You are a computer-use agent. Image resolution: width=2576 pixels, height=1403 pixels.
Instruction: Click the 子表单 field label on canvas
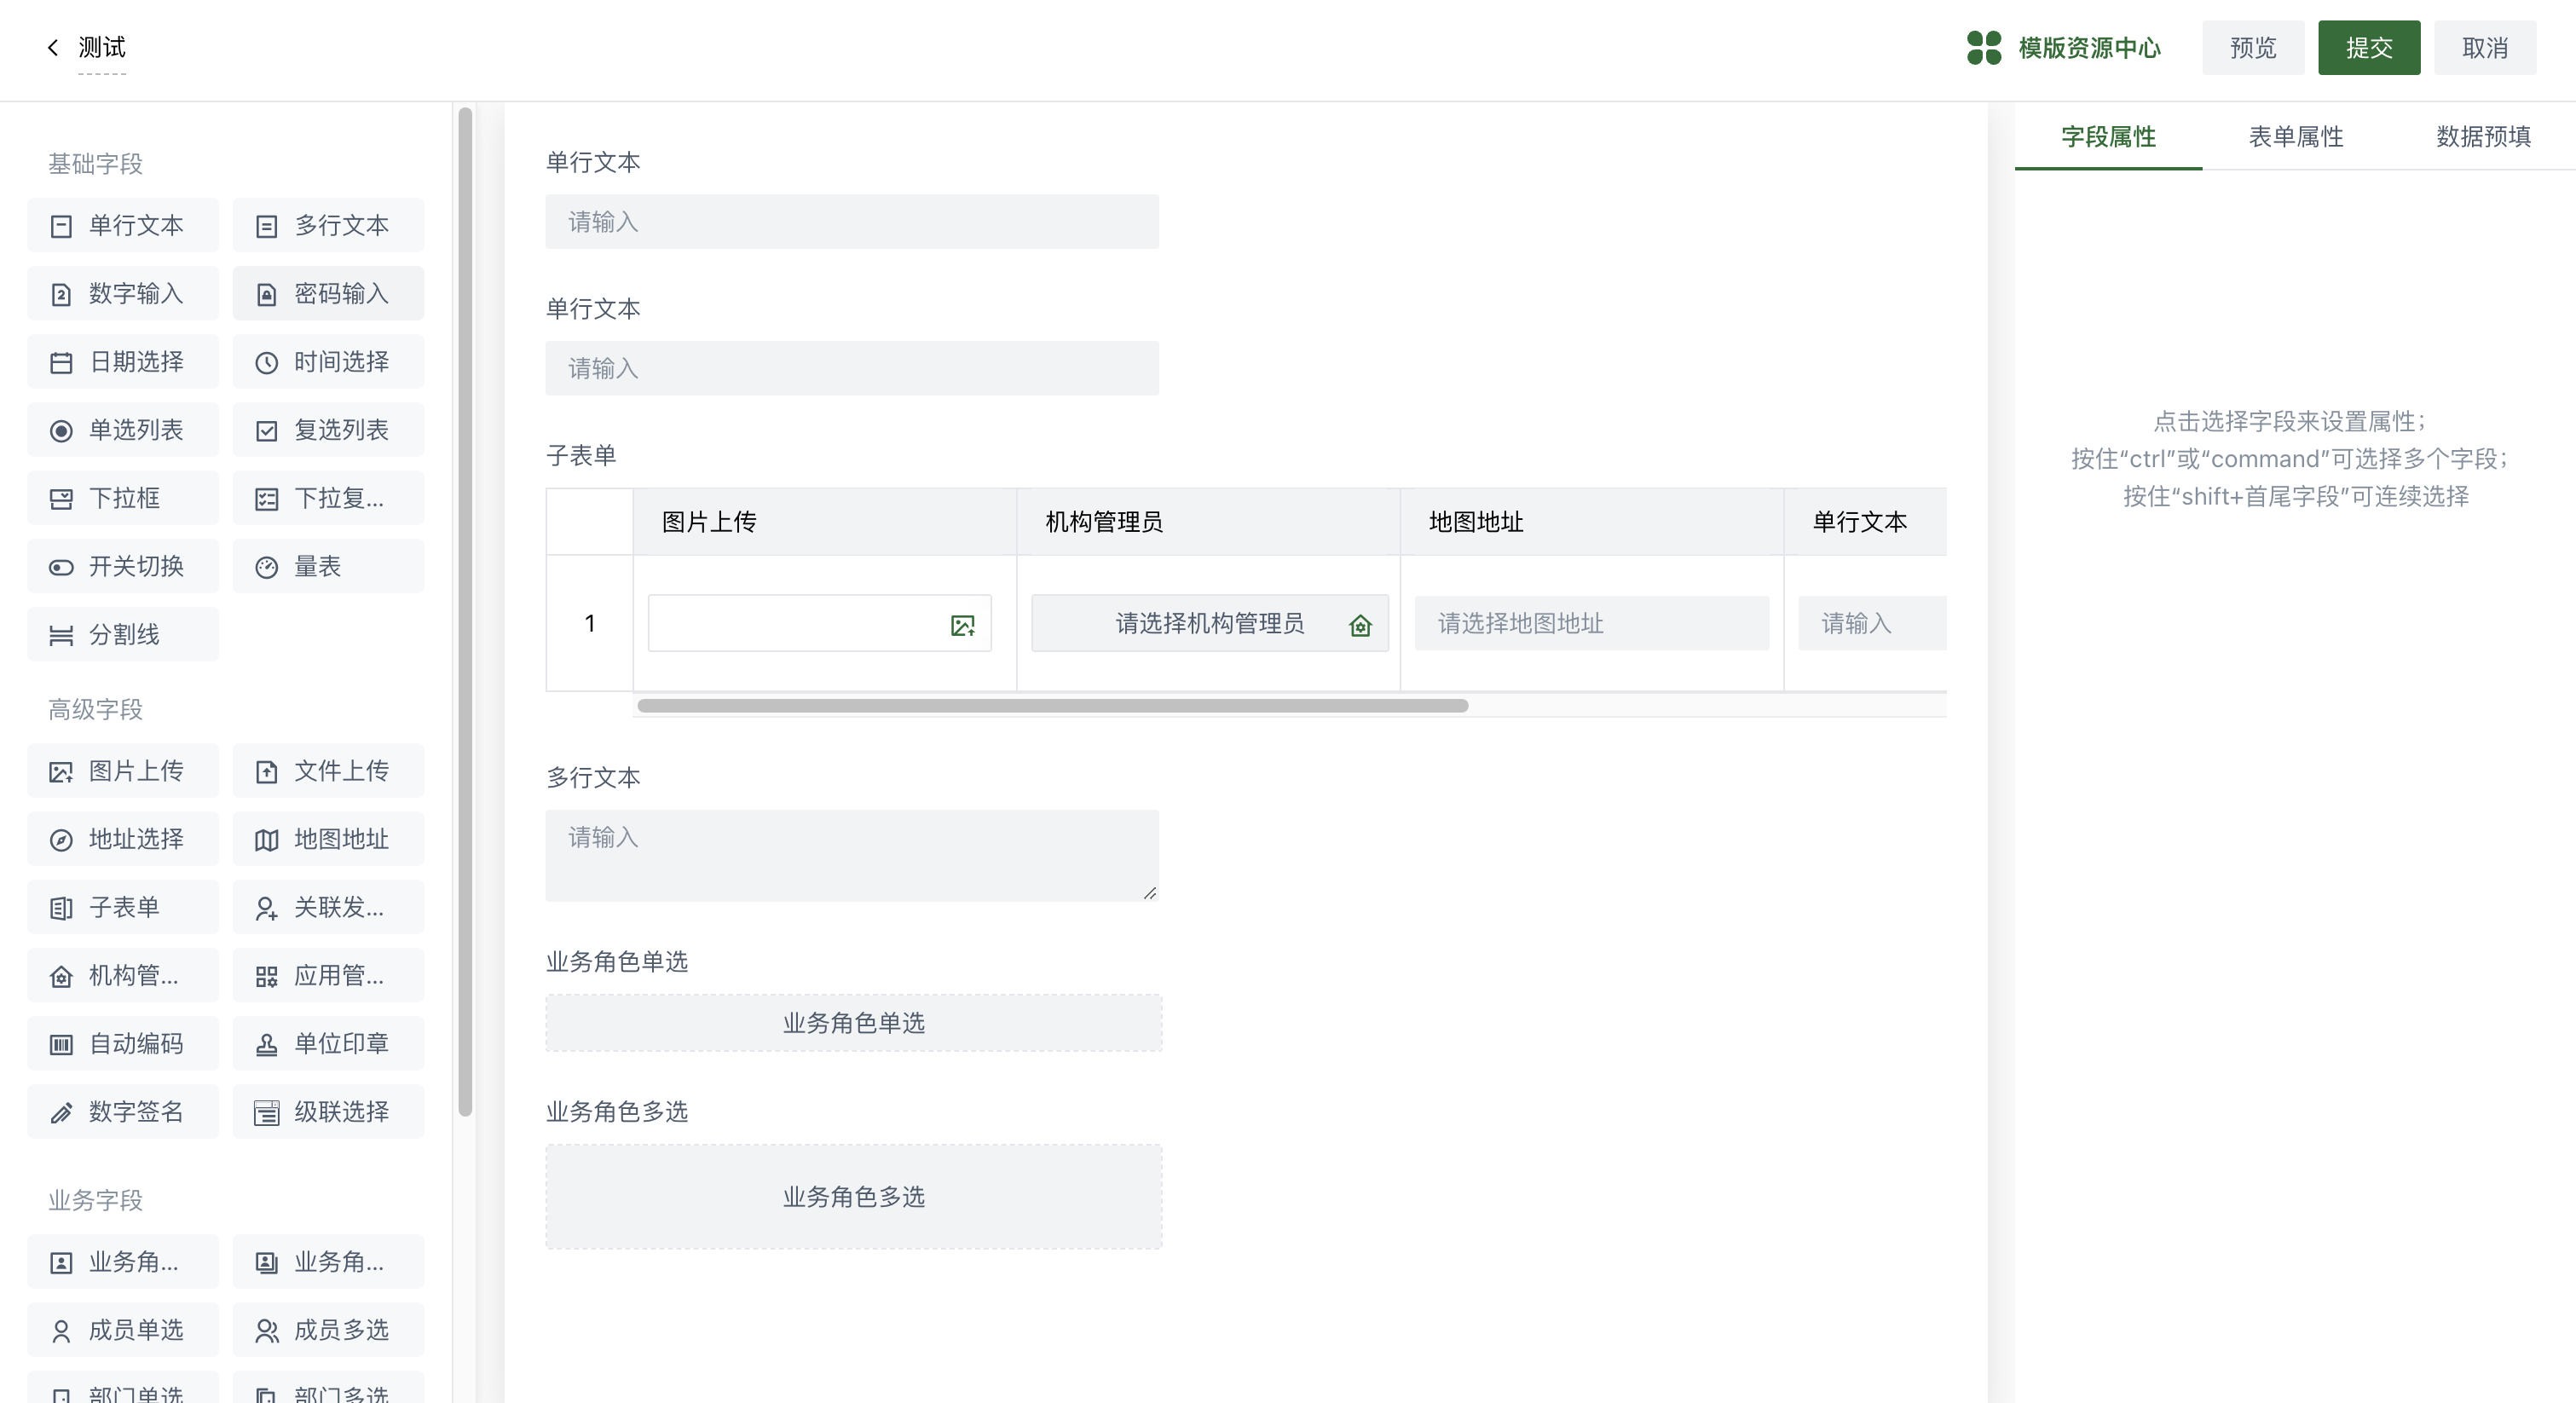pyautogui.click(x=581, y=455)
